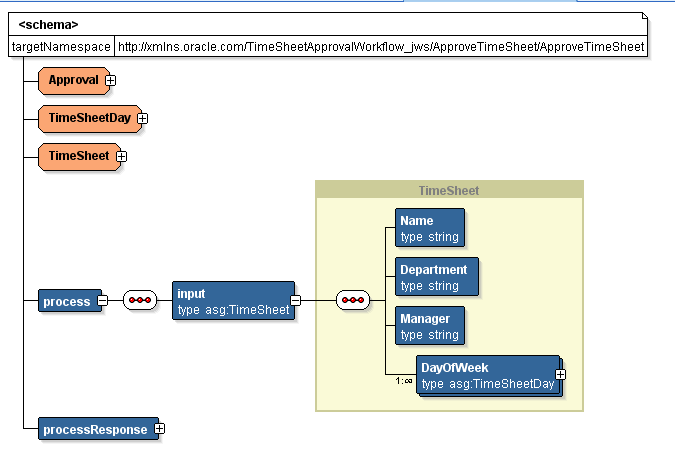This screenshot has width=675, height=472.
Task: Click the Approval type shape
Action: (72, 80)
